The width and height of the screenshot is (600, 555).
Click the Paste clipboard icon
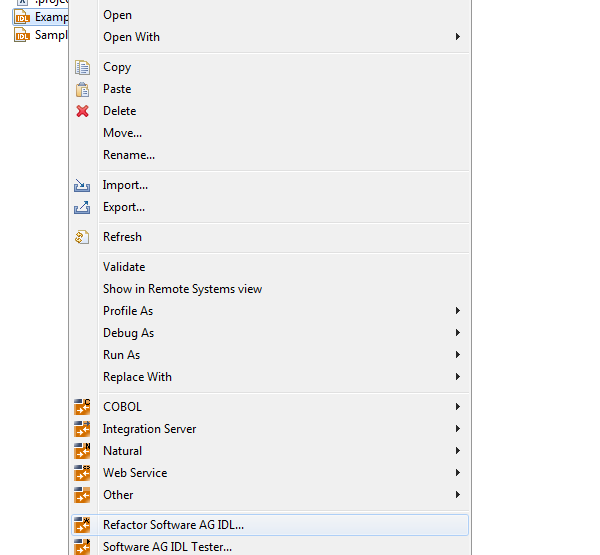pyautogui.click(x=82, y=90)
